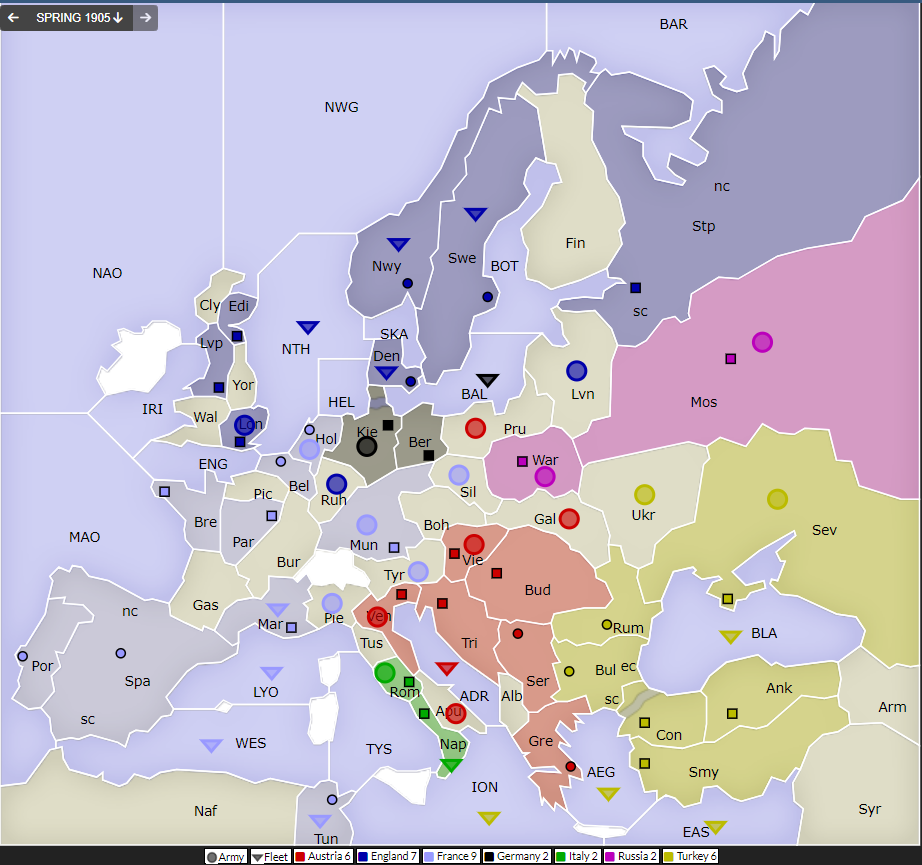Select the Austrian army in Pru
Screen dimensions: 922x865
475,429
